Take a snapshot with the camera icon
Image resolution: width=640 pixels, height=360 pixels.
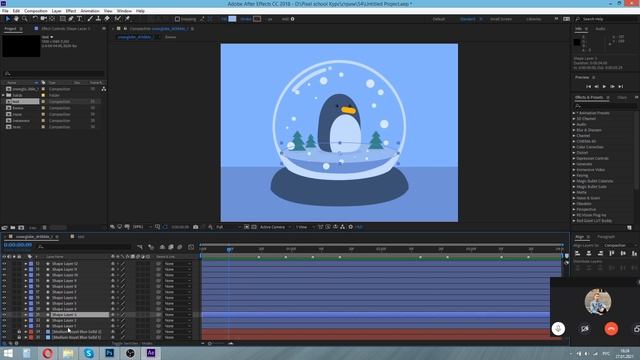[196, 227]
